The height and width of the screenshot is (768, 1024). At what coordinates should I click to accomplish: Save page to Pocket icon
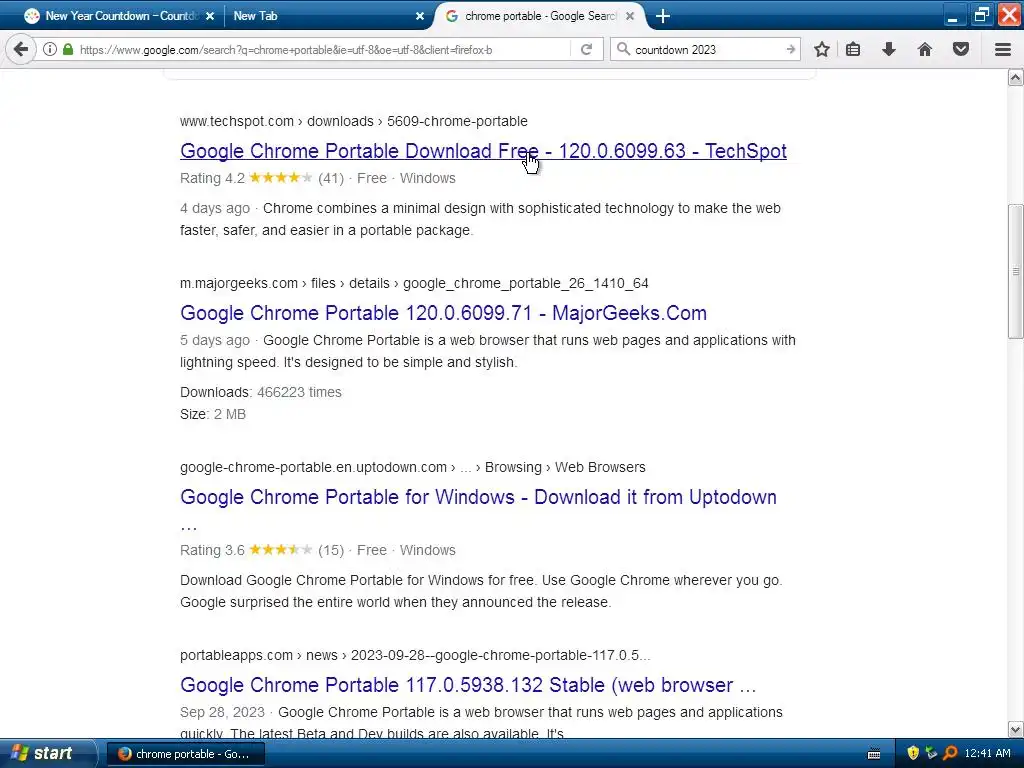pyautogui.click(x=961, y=49)
